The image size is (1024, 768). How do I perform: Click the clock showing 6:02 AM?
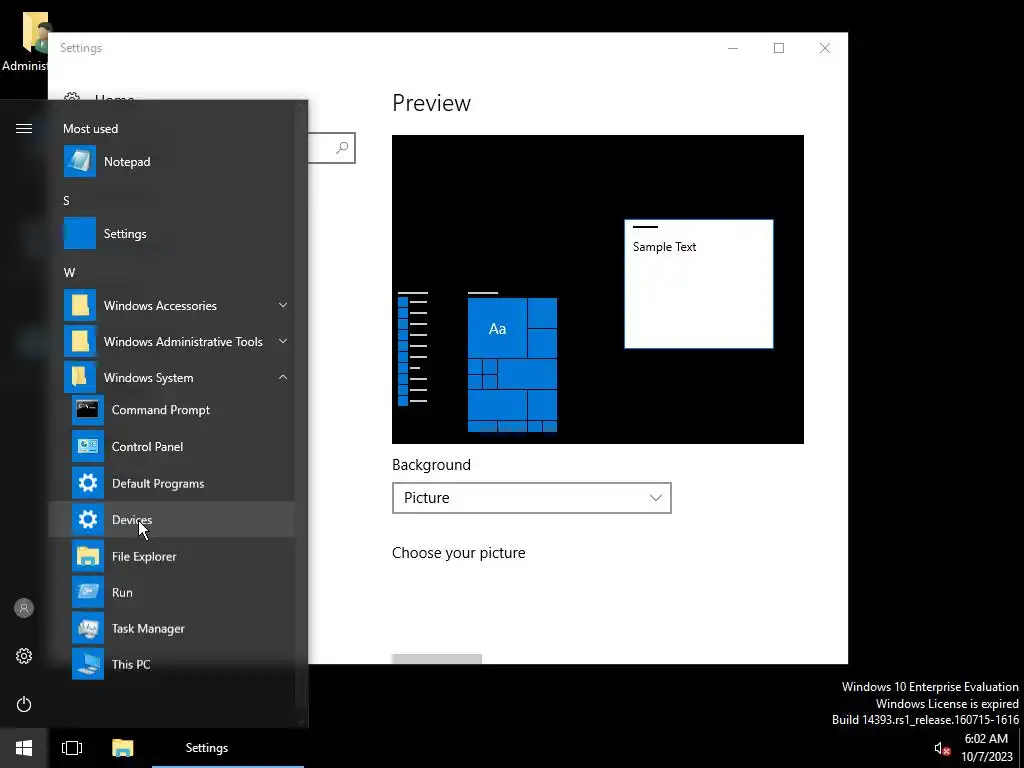tap(985, 739)
